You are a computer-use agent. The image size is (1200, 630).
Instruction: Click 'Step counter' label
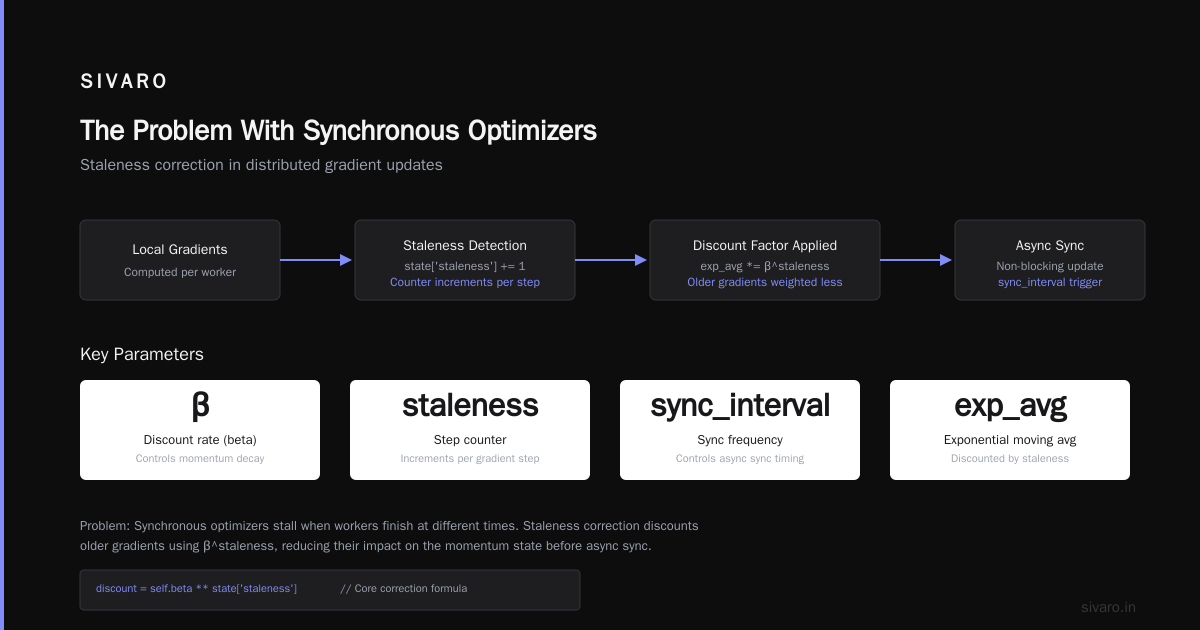(470, 440)
